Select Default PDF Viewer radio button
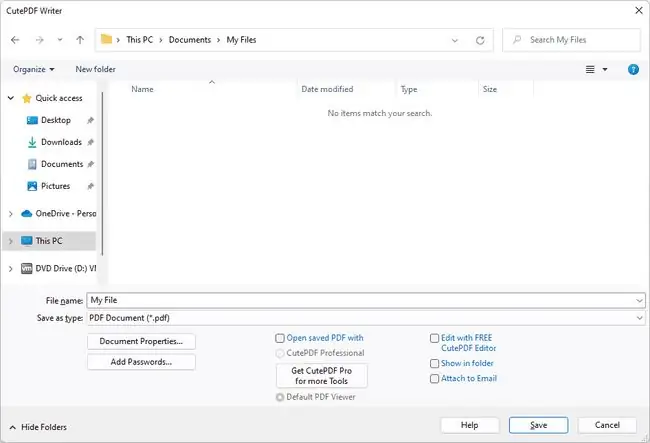Viewport: 650px width, 443px height. 280,397
